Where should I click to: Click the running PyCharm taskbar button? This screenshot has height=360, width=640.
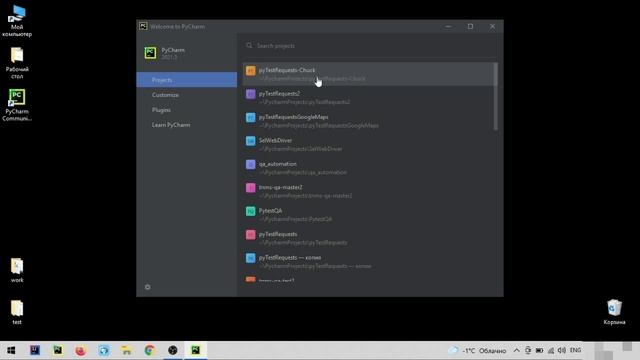196,350
